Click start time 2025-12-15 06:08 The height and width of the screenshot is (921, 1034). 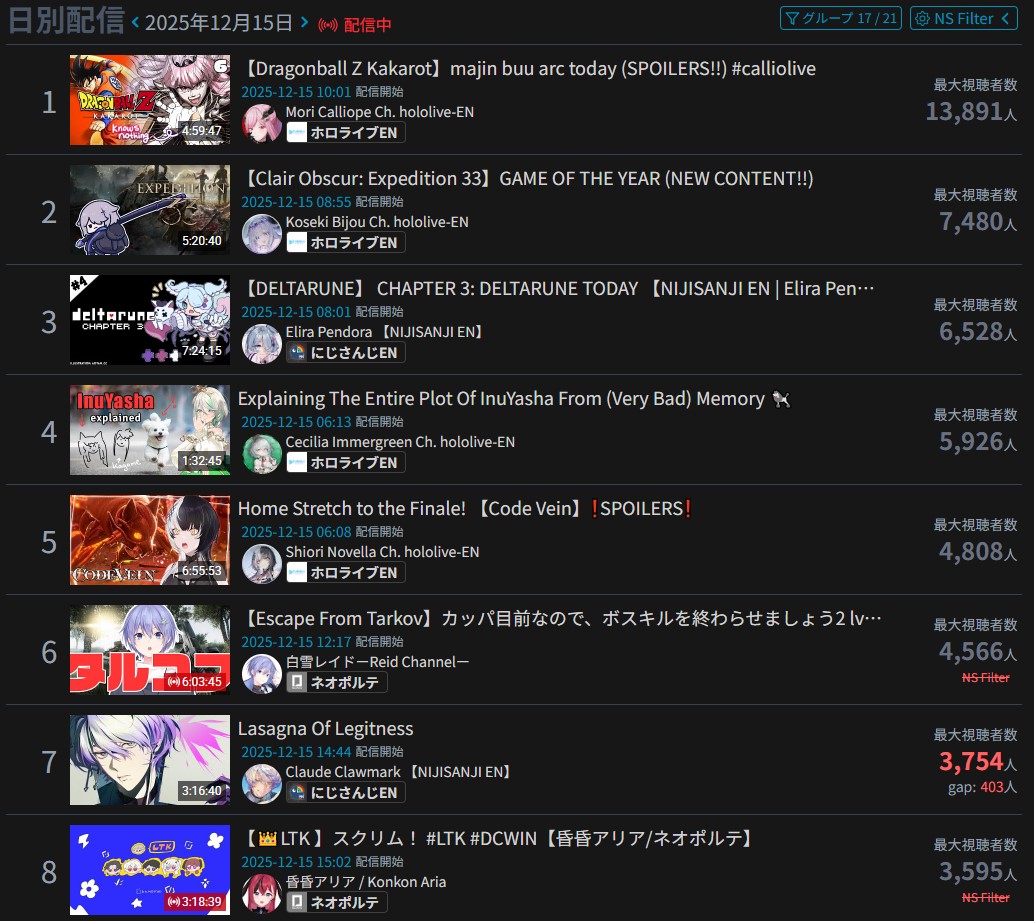pos(296,533)
